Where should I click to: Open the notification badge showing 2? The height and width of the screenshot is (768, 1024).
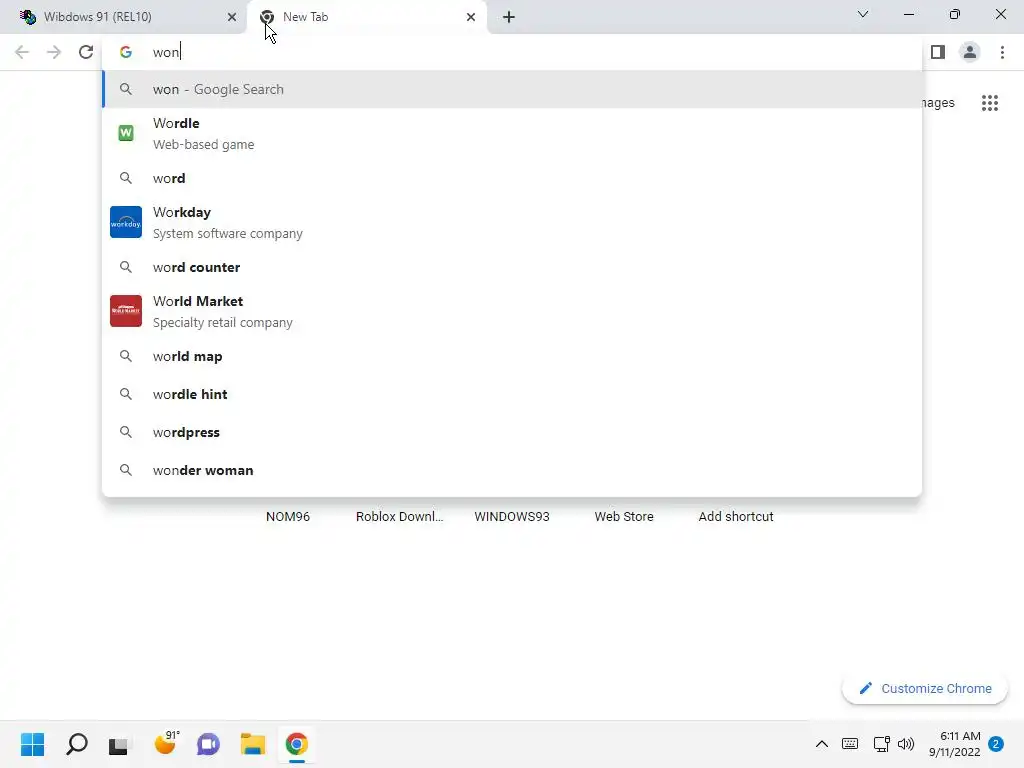996,744
